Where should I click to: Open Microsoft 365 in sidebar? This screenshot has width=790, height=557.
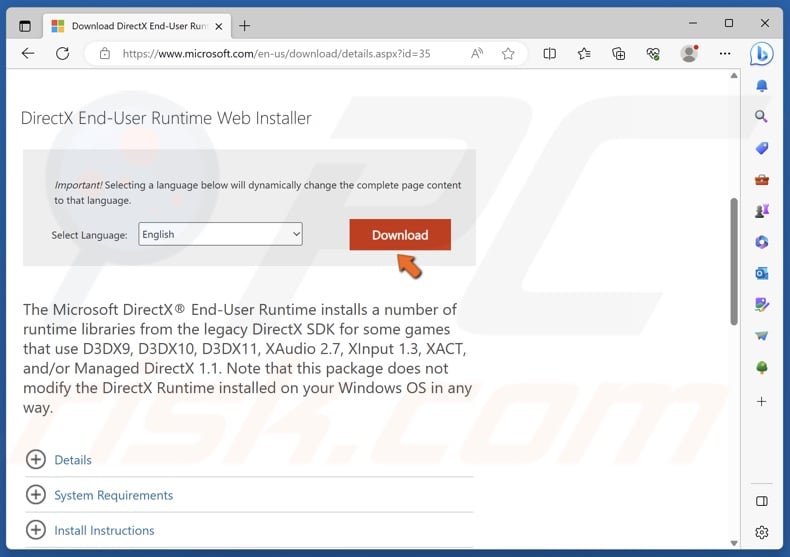(762, 242)
